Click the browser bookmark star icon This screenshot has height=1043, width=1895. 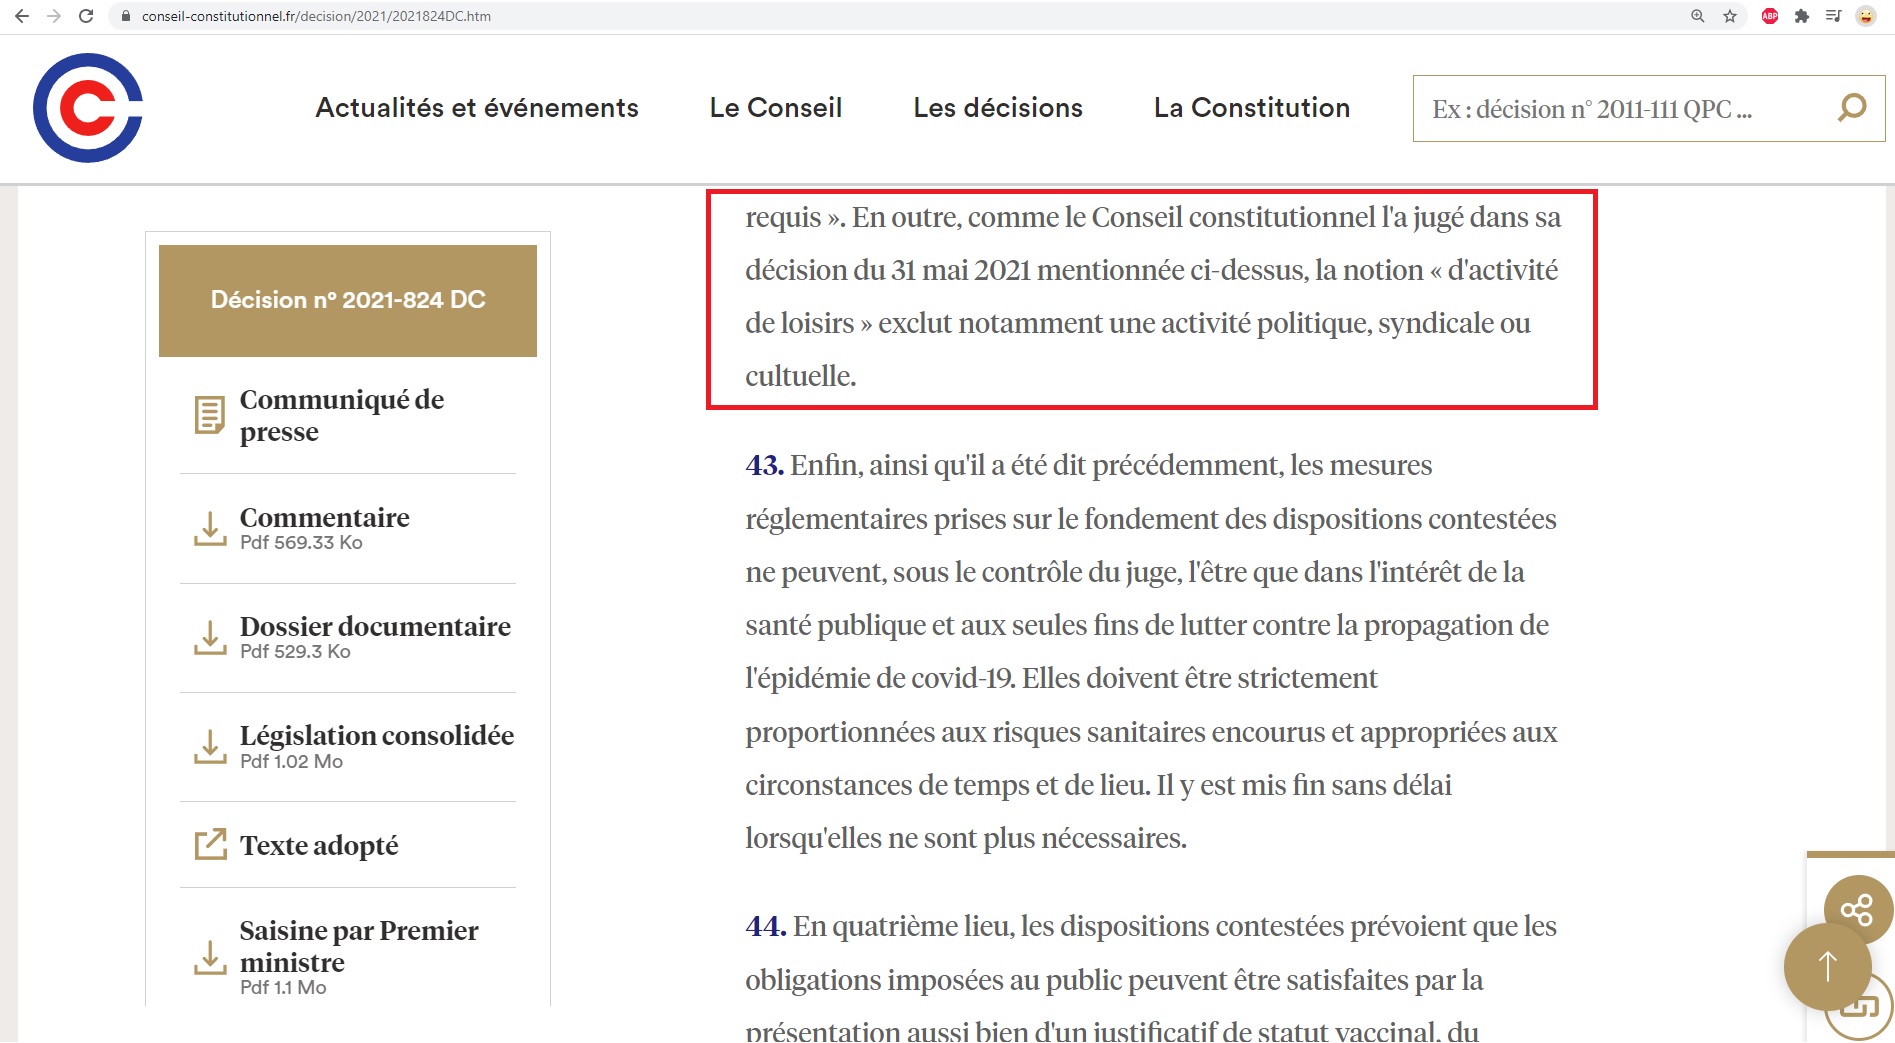[x=1730, y=16]
